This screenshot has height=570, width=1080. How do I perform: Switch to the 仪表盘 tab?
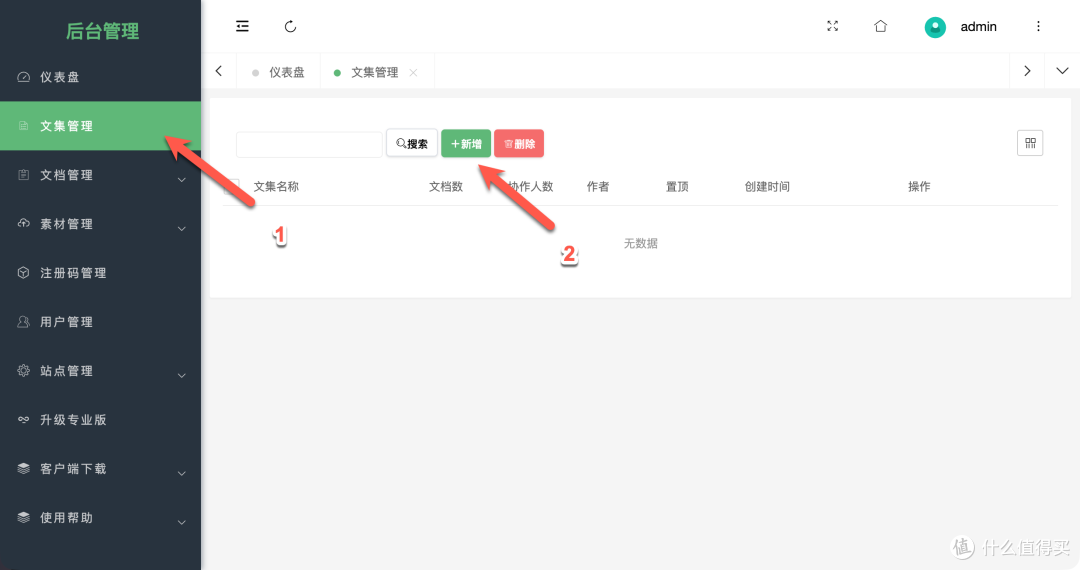click(278, 72)
